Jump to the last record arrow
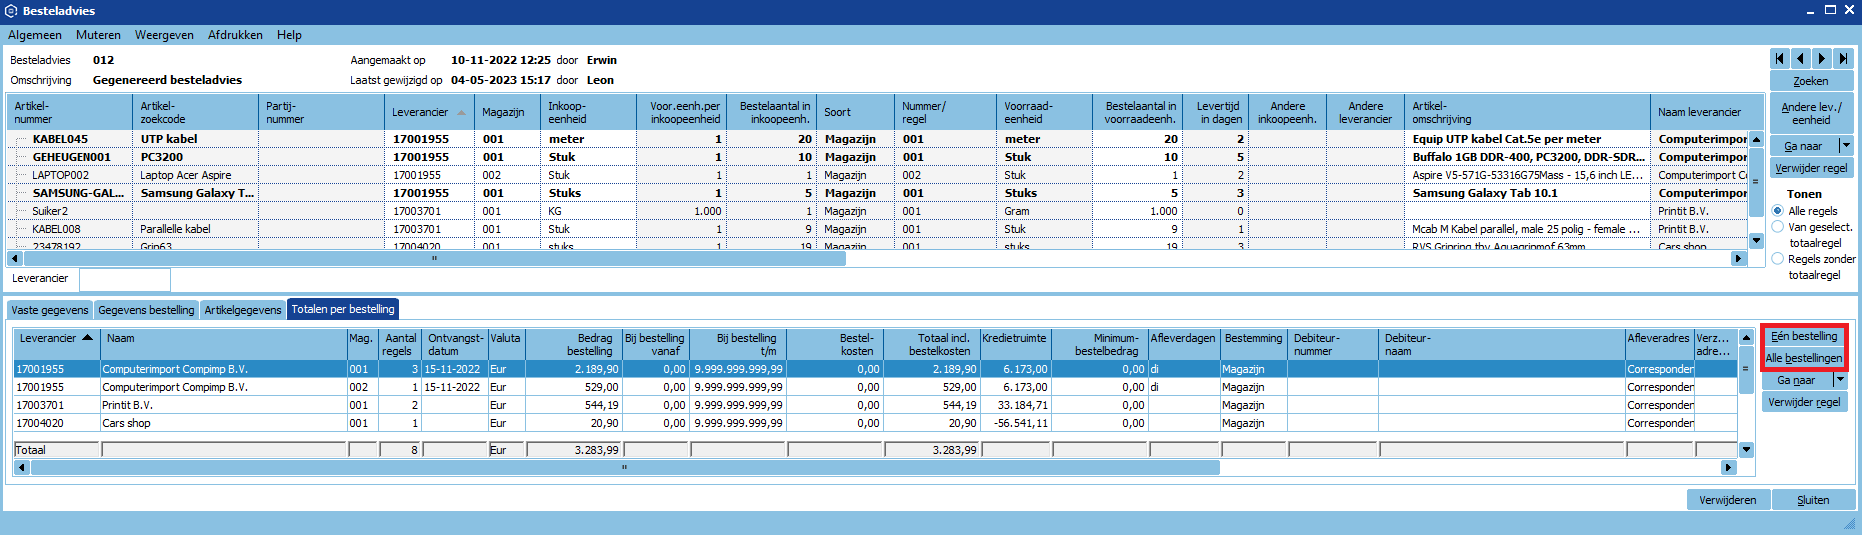This screenshot has width=1862, height=535. pyautogui.click(x=1843, y=59)
